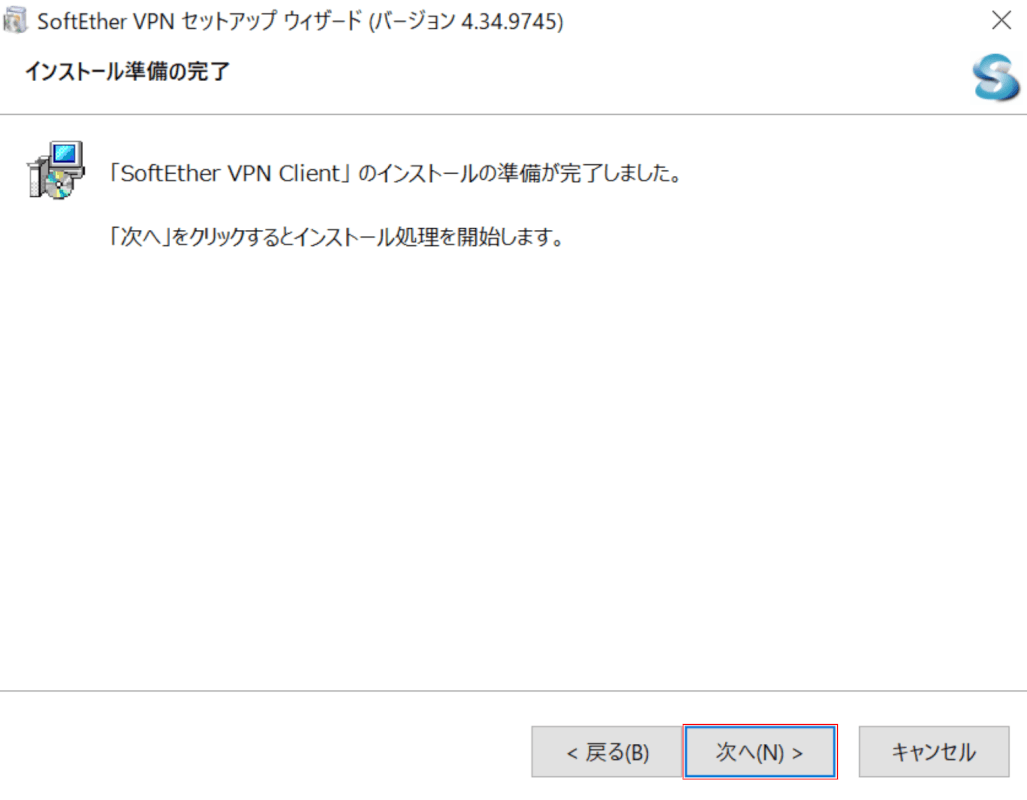
Task: Go back with the 戻る(B) button
Action: tap(607, 752)
